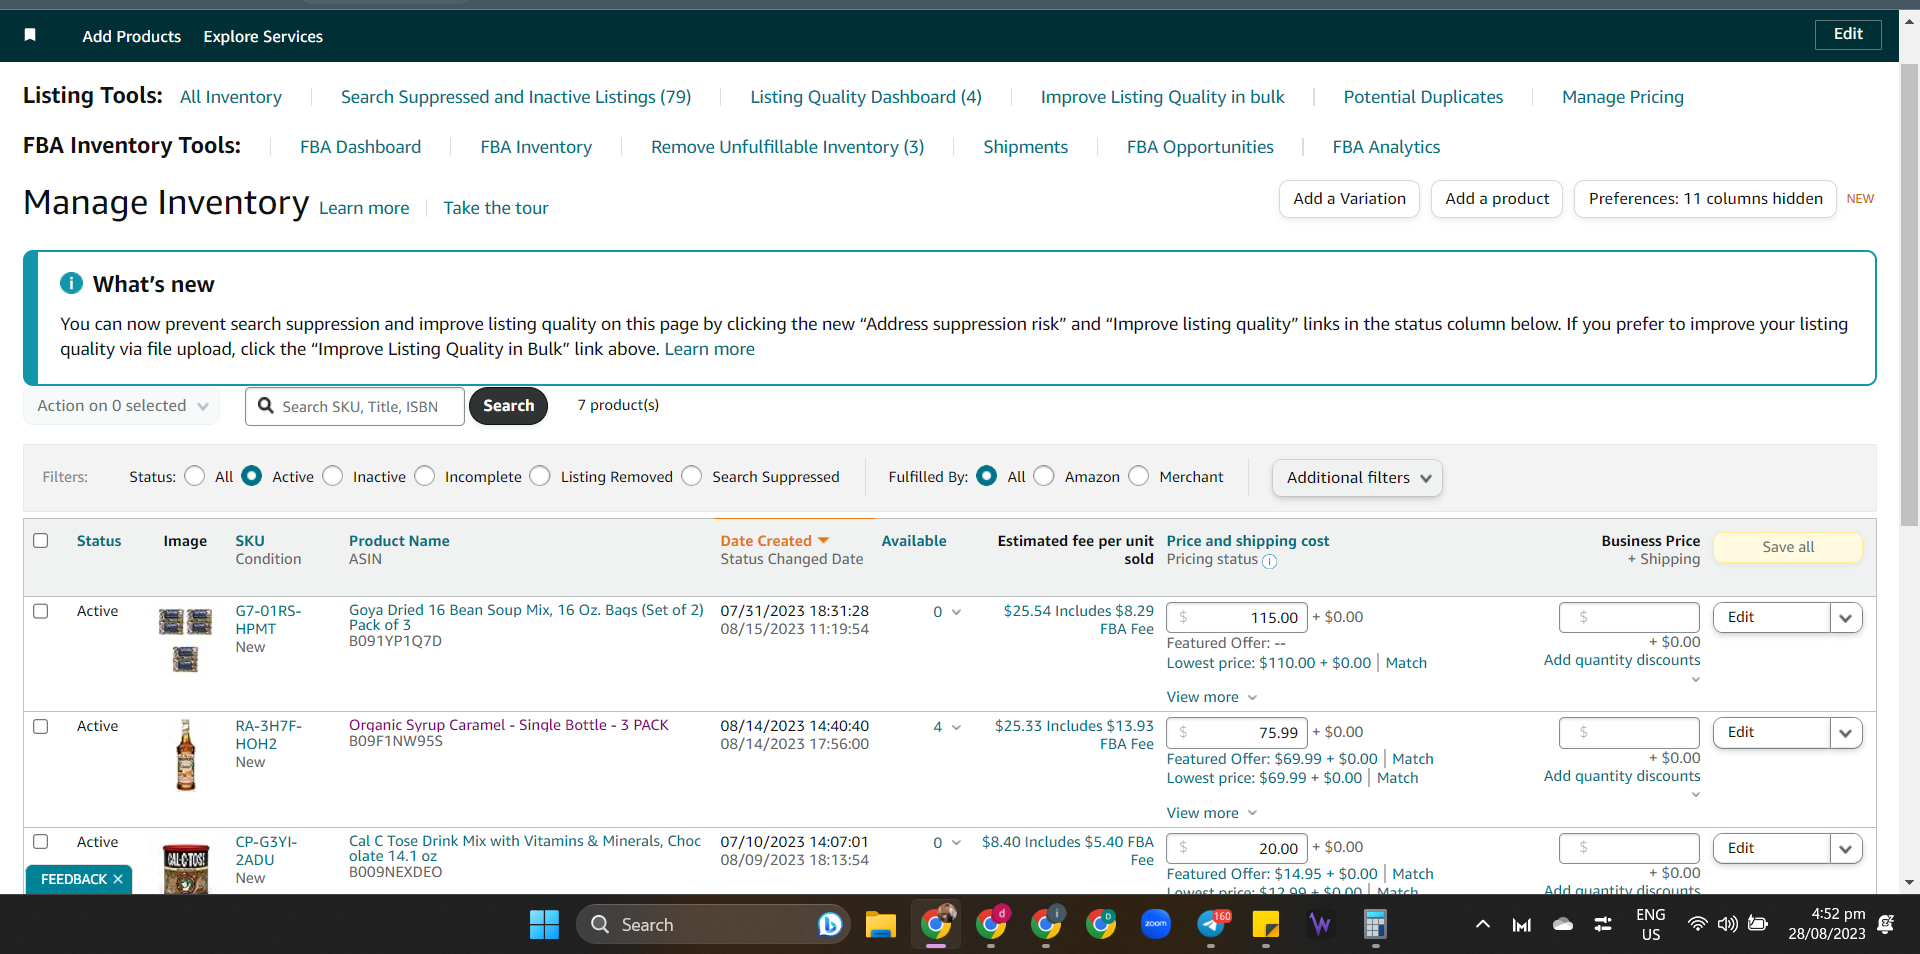The height and width of the screenshot is (954, 1920).
Task: Open Remove Unfulfillable Inventory (3)
Action: (788, 147)
